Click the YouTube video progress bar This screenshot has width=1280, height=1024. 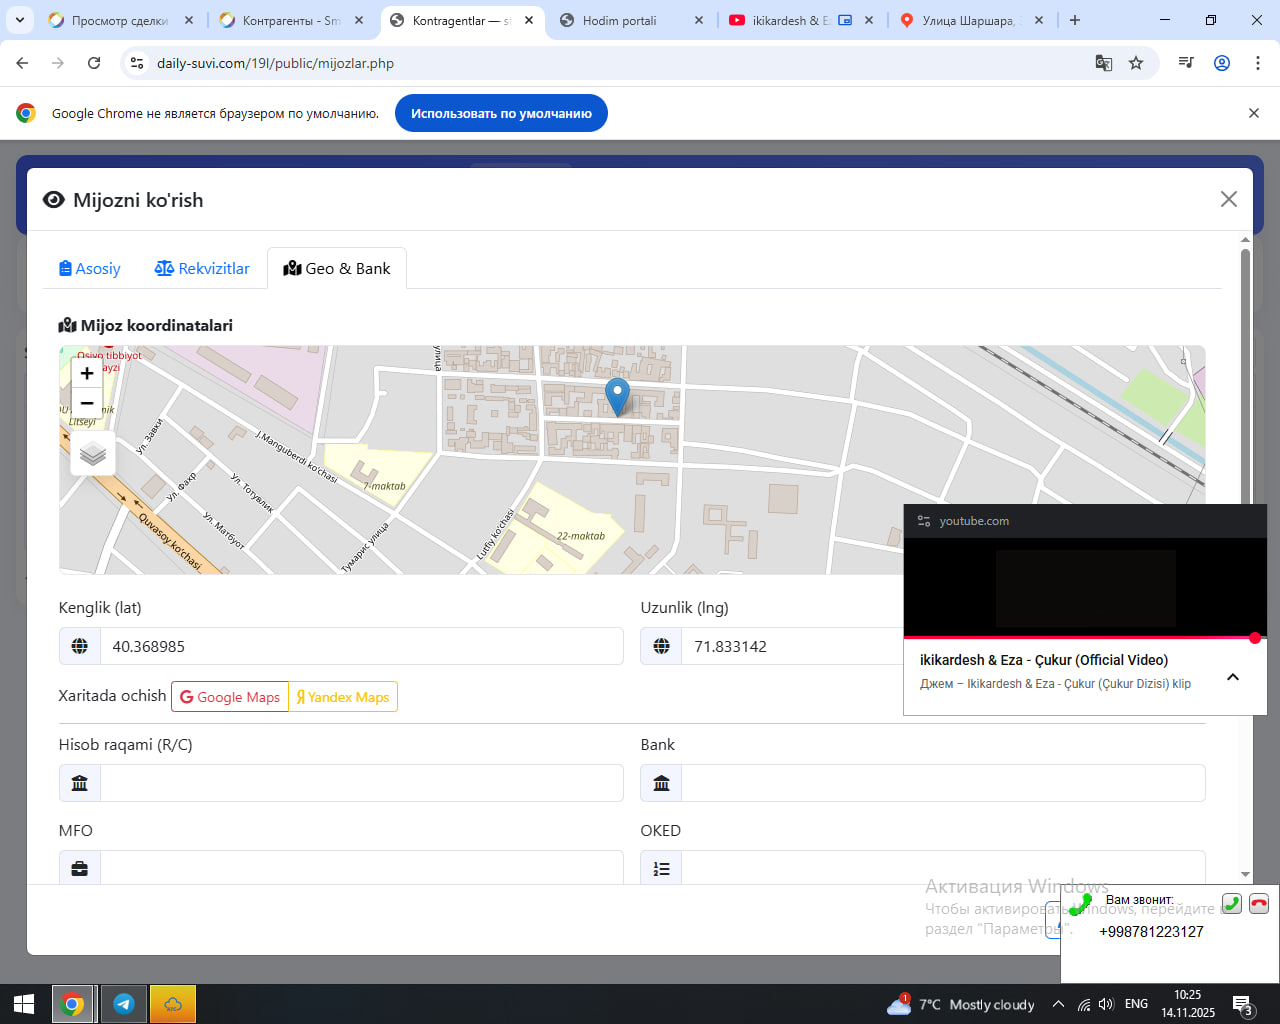click(1078, 637)
